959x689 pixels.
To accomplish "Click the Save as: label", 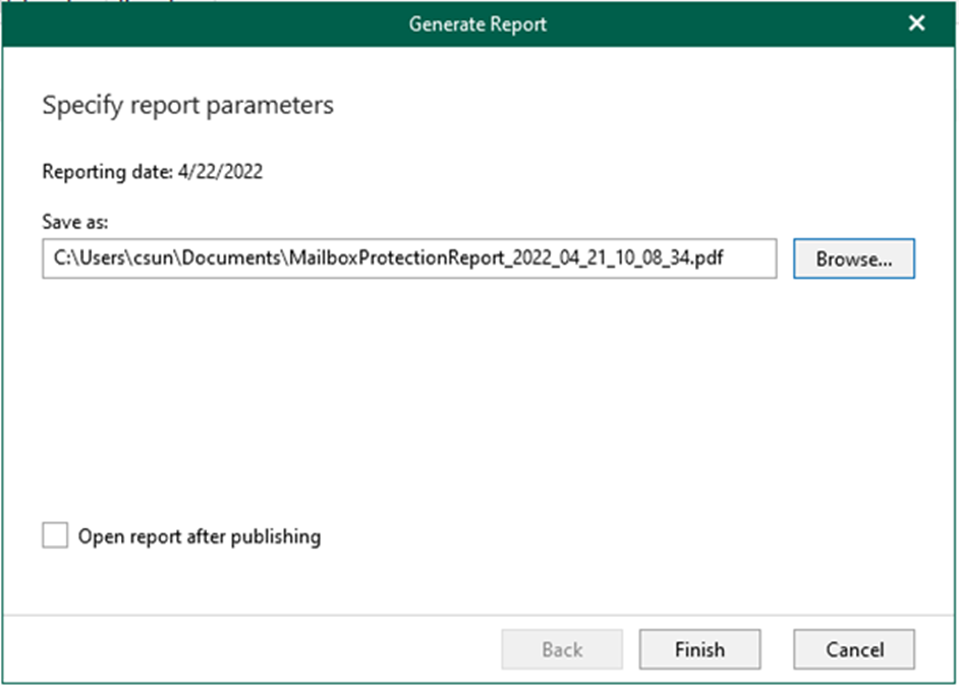I will (x=75, y=222).
